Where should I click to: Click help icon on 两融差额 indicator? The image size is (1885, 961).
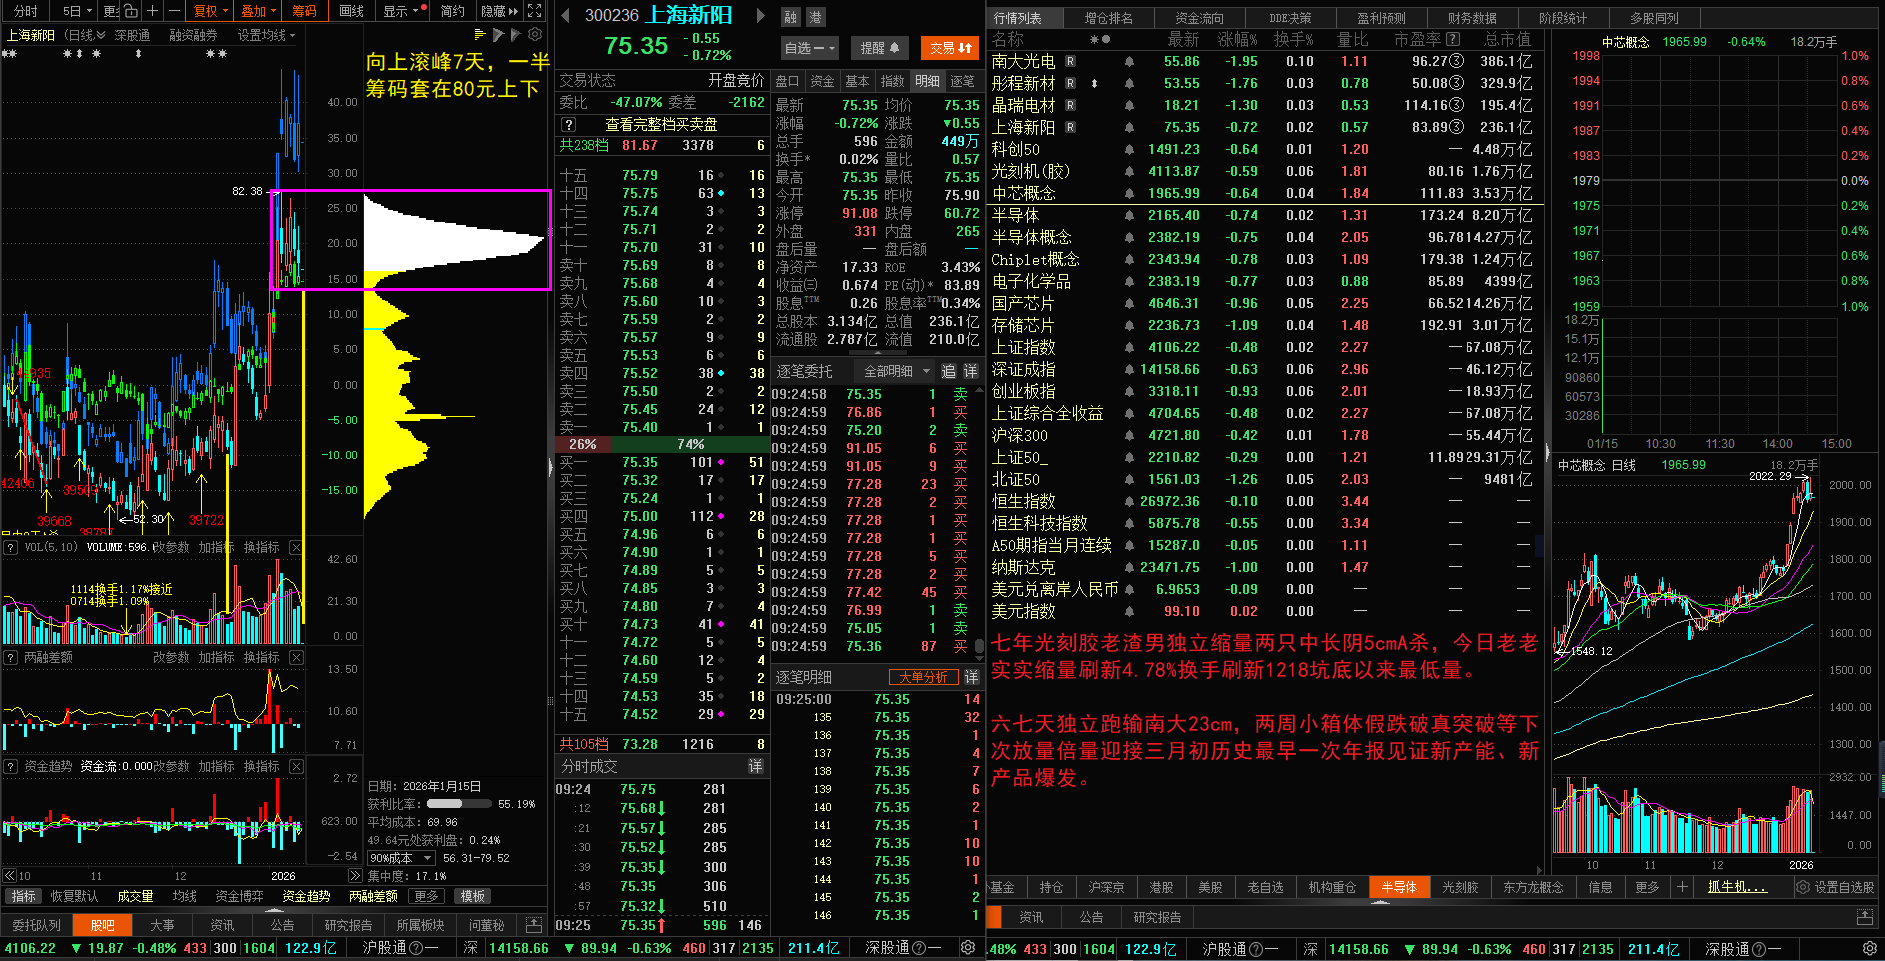click(x=11, y=657)
